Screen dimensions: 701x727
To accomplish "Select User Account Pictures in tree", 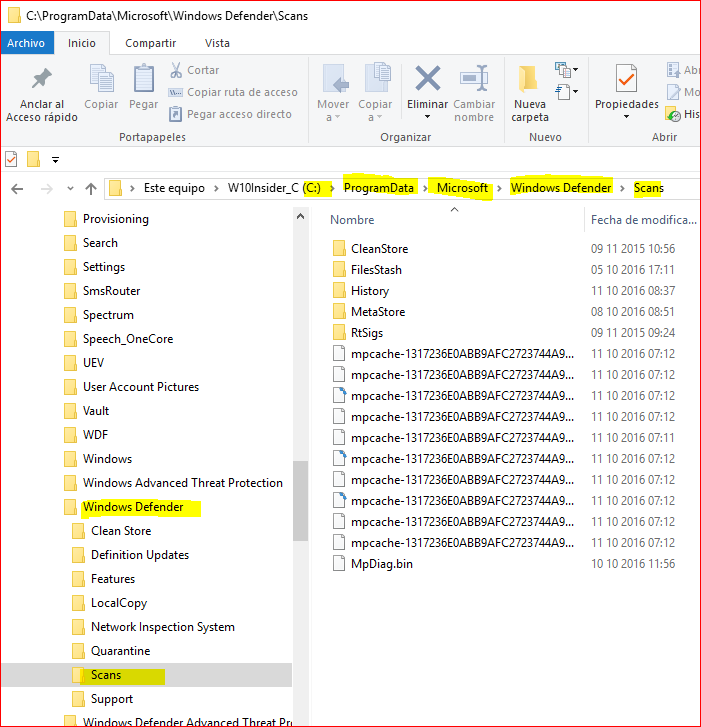I will pyautogui.click(x=141, y=387).
